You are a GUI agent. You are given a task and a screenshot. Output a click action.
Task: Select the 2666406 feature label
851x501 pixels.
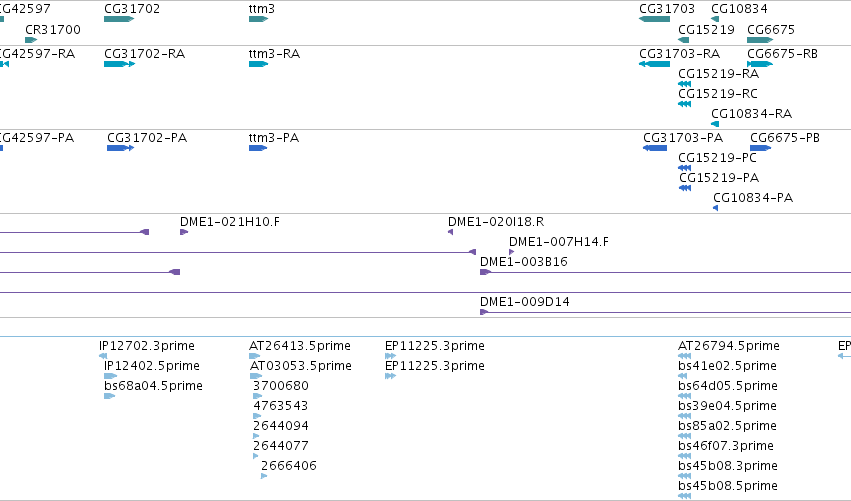pos(289,466)
